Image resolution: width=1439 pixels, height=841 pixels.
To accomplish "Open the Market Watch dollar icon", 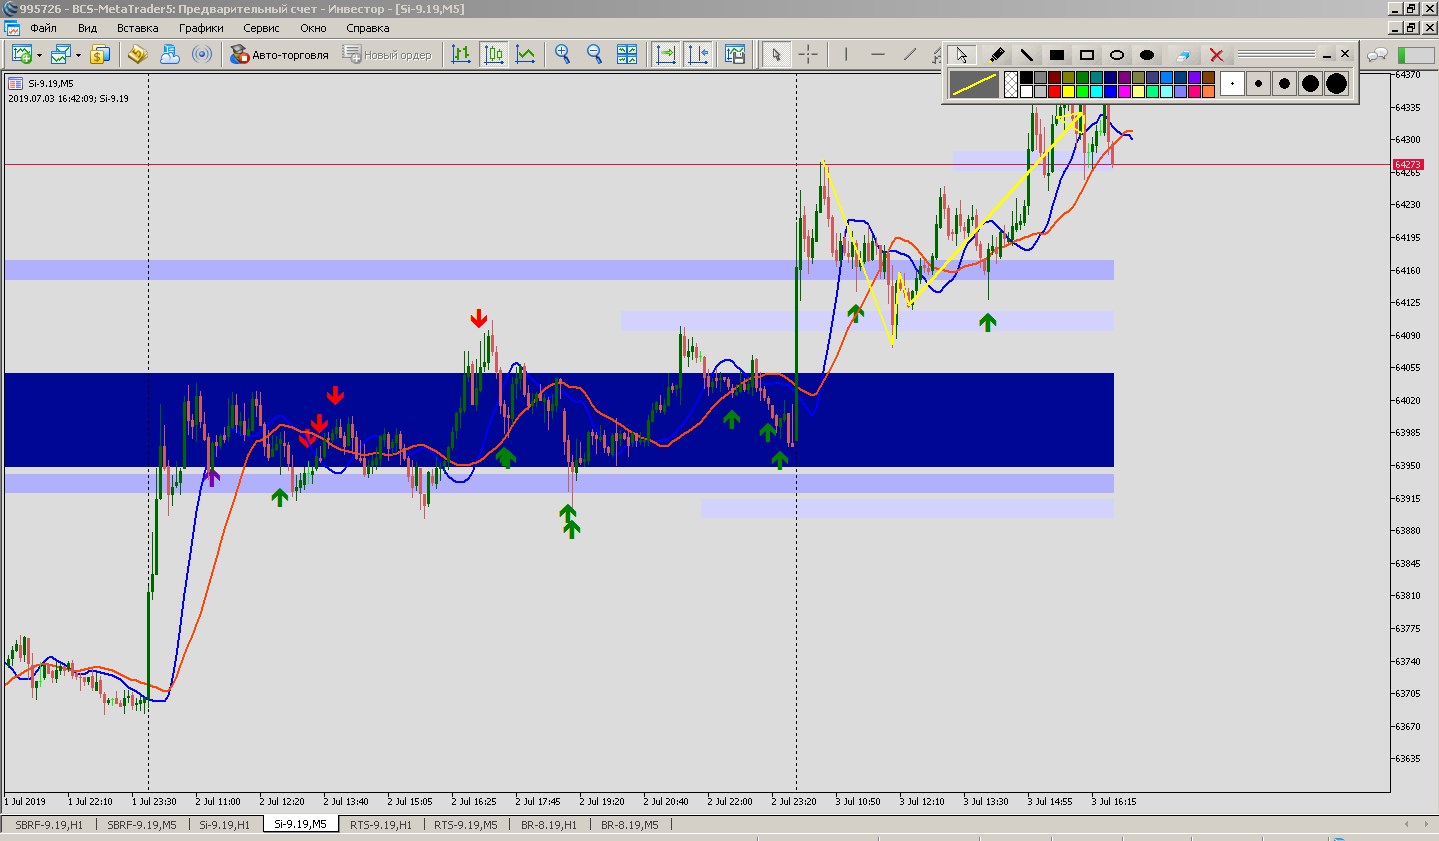I will click(100, 55).
